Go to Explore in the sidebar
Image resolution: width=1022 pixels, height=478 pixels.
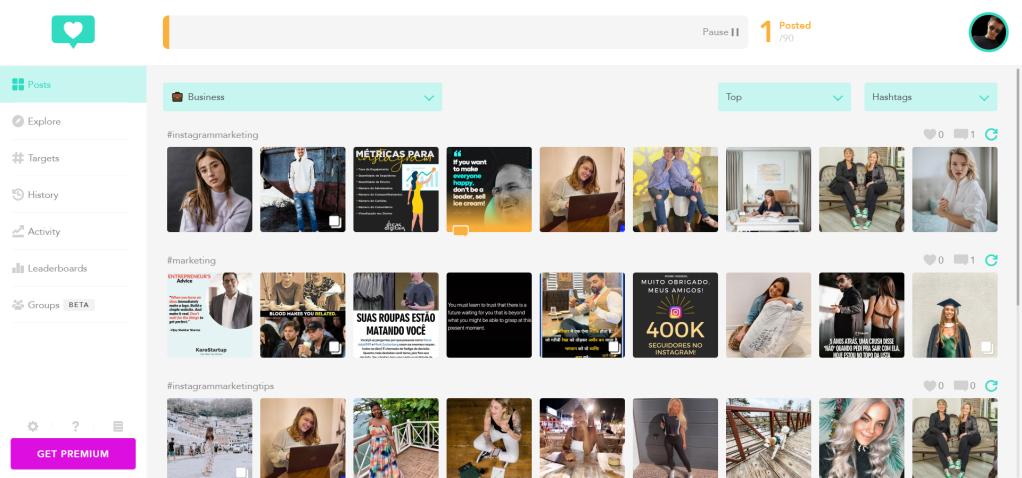[44, 121]
